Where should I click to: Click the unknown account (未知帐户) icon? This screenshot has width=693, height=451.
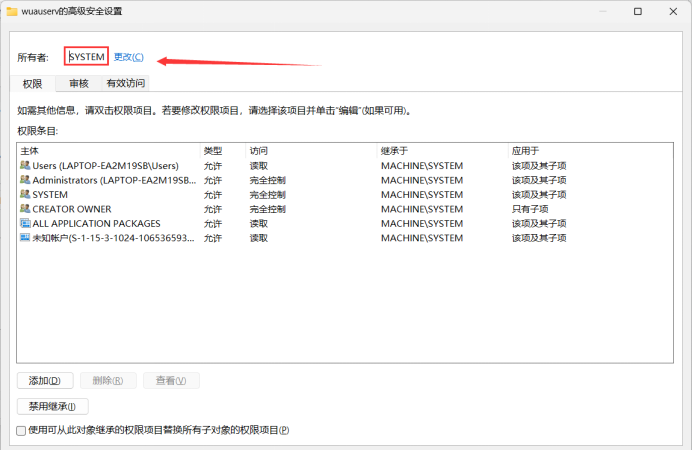25,238
